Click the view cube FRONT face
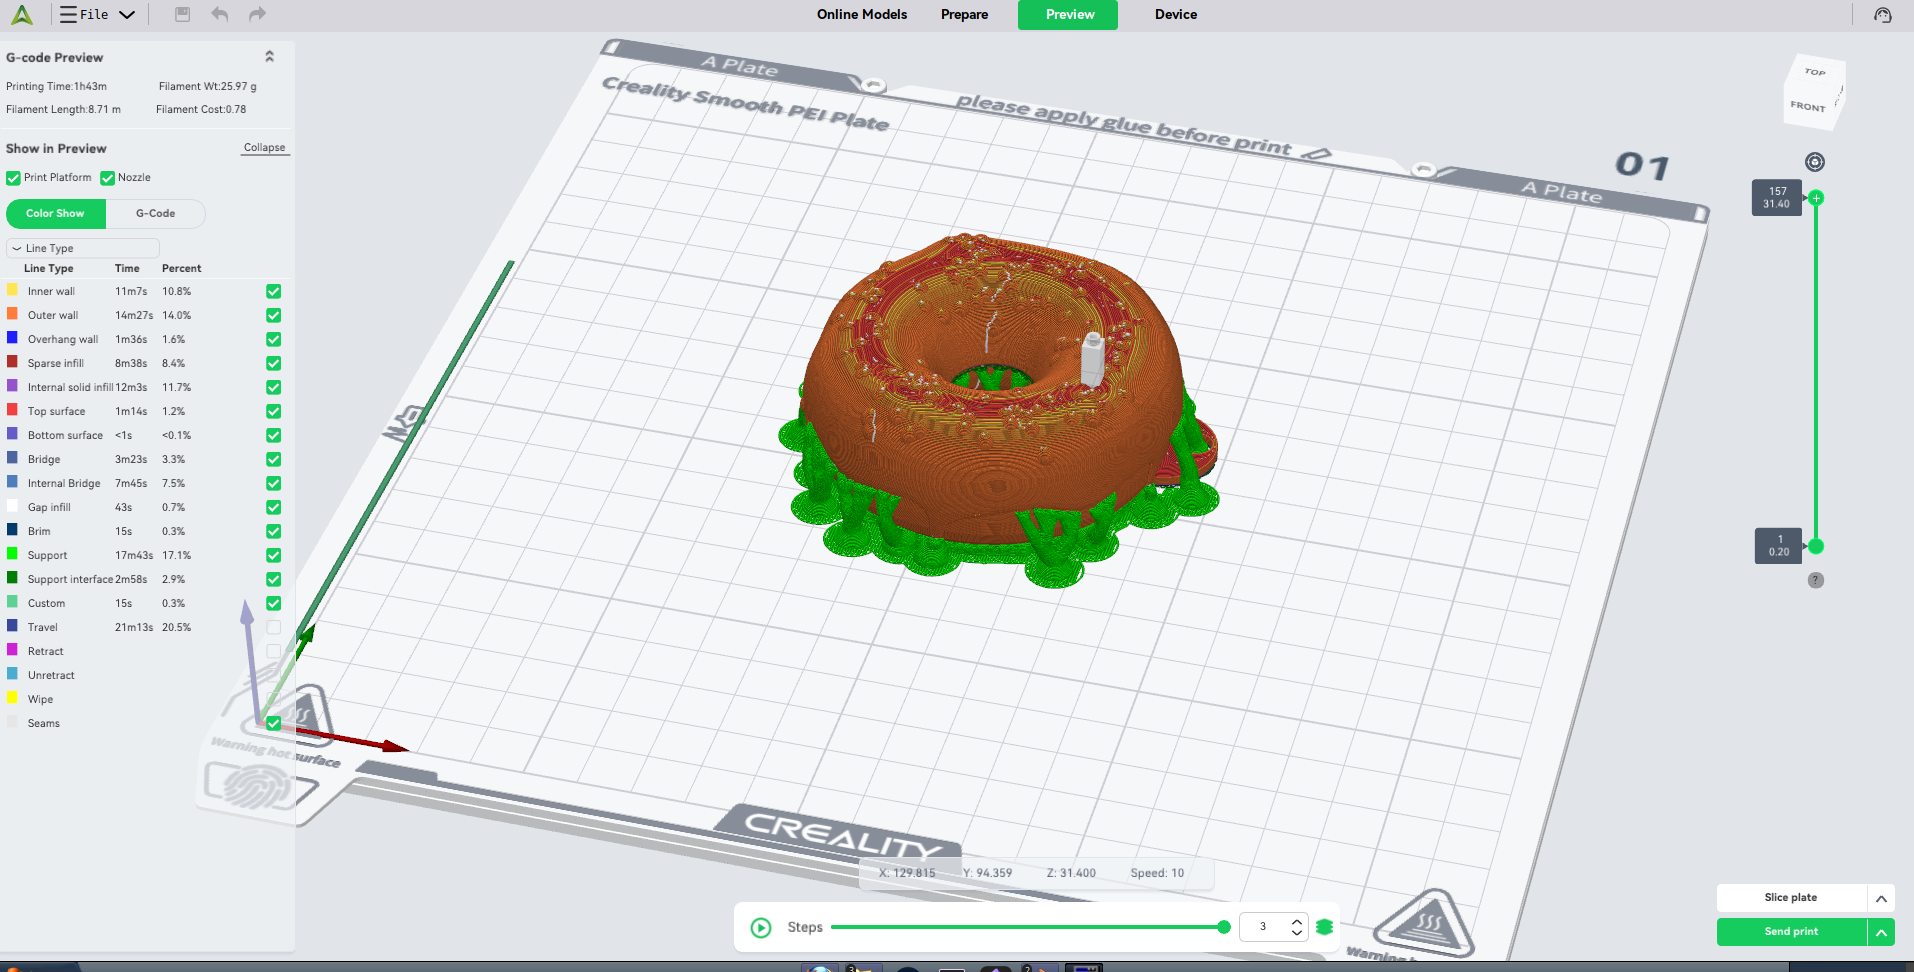1914x972 pixels. click(1808, 106)
